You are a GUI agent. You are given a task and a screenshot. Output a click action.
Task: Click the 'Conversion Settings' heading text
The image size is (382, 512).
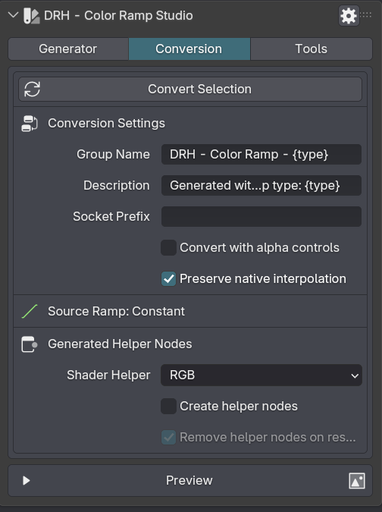(x=106, y=123)
